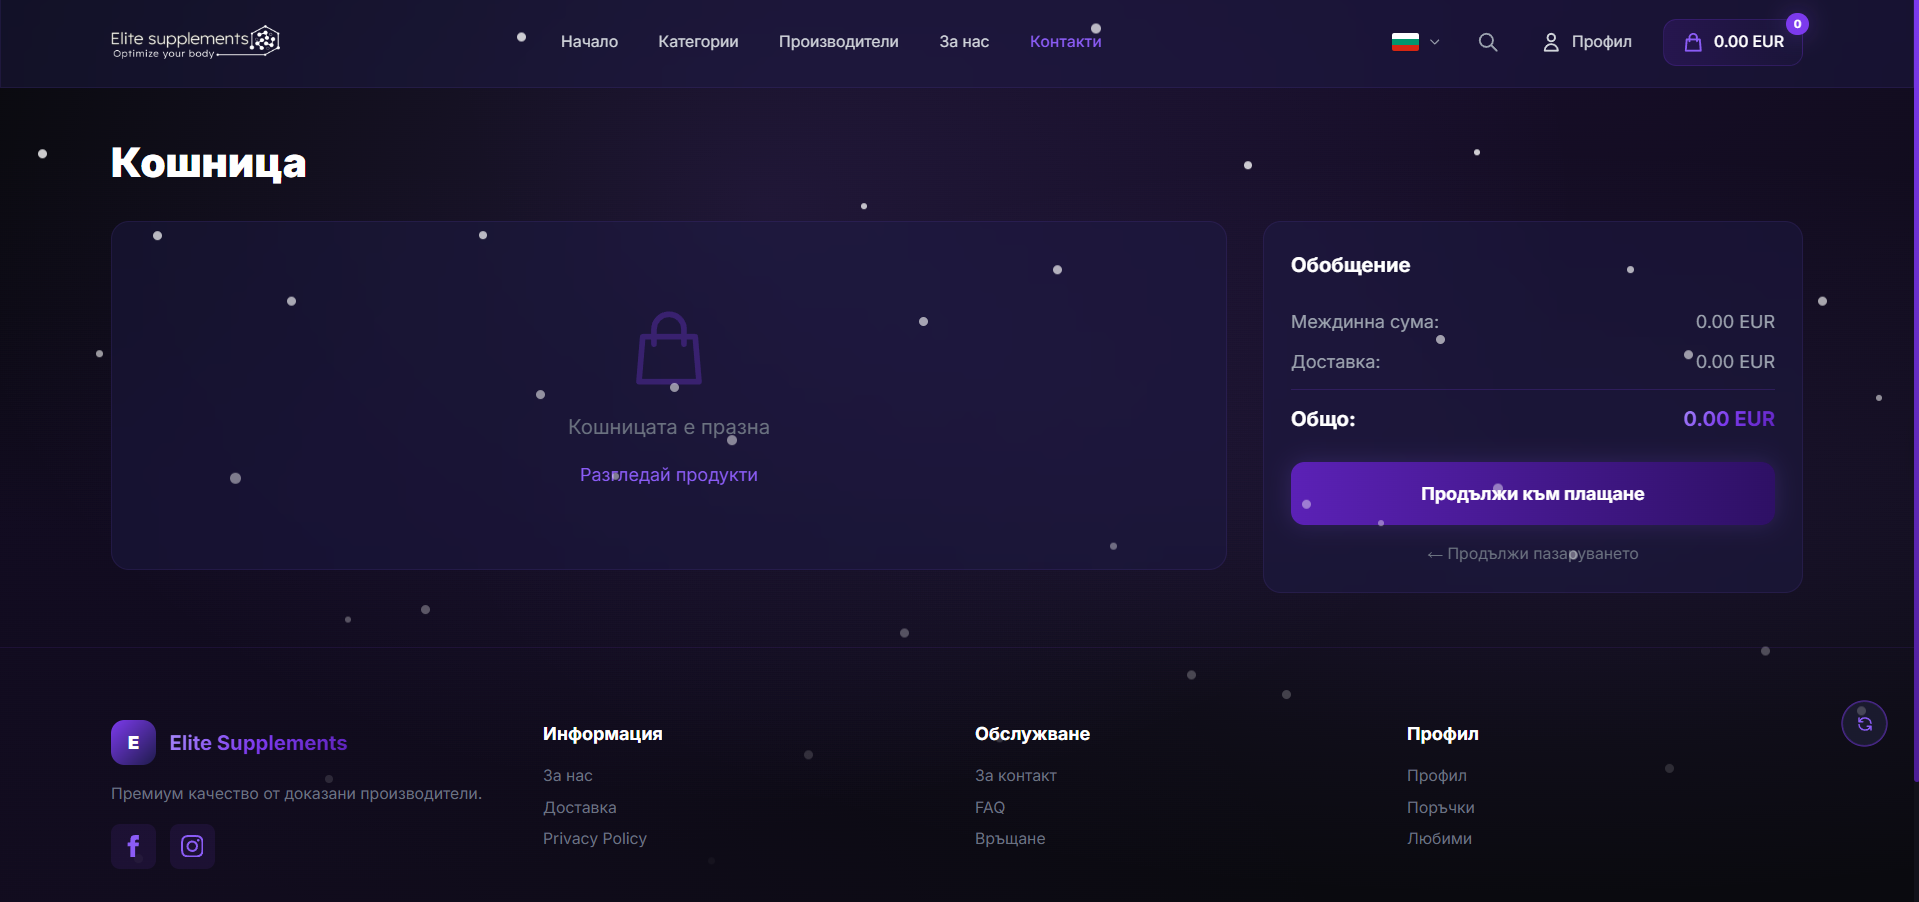
Task: Click the page vertical scrollbar
Action: pos(1915,400)
